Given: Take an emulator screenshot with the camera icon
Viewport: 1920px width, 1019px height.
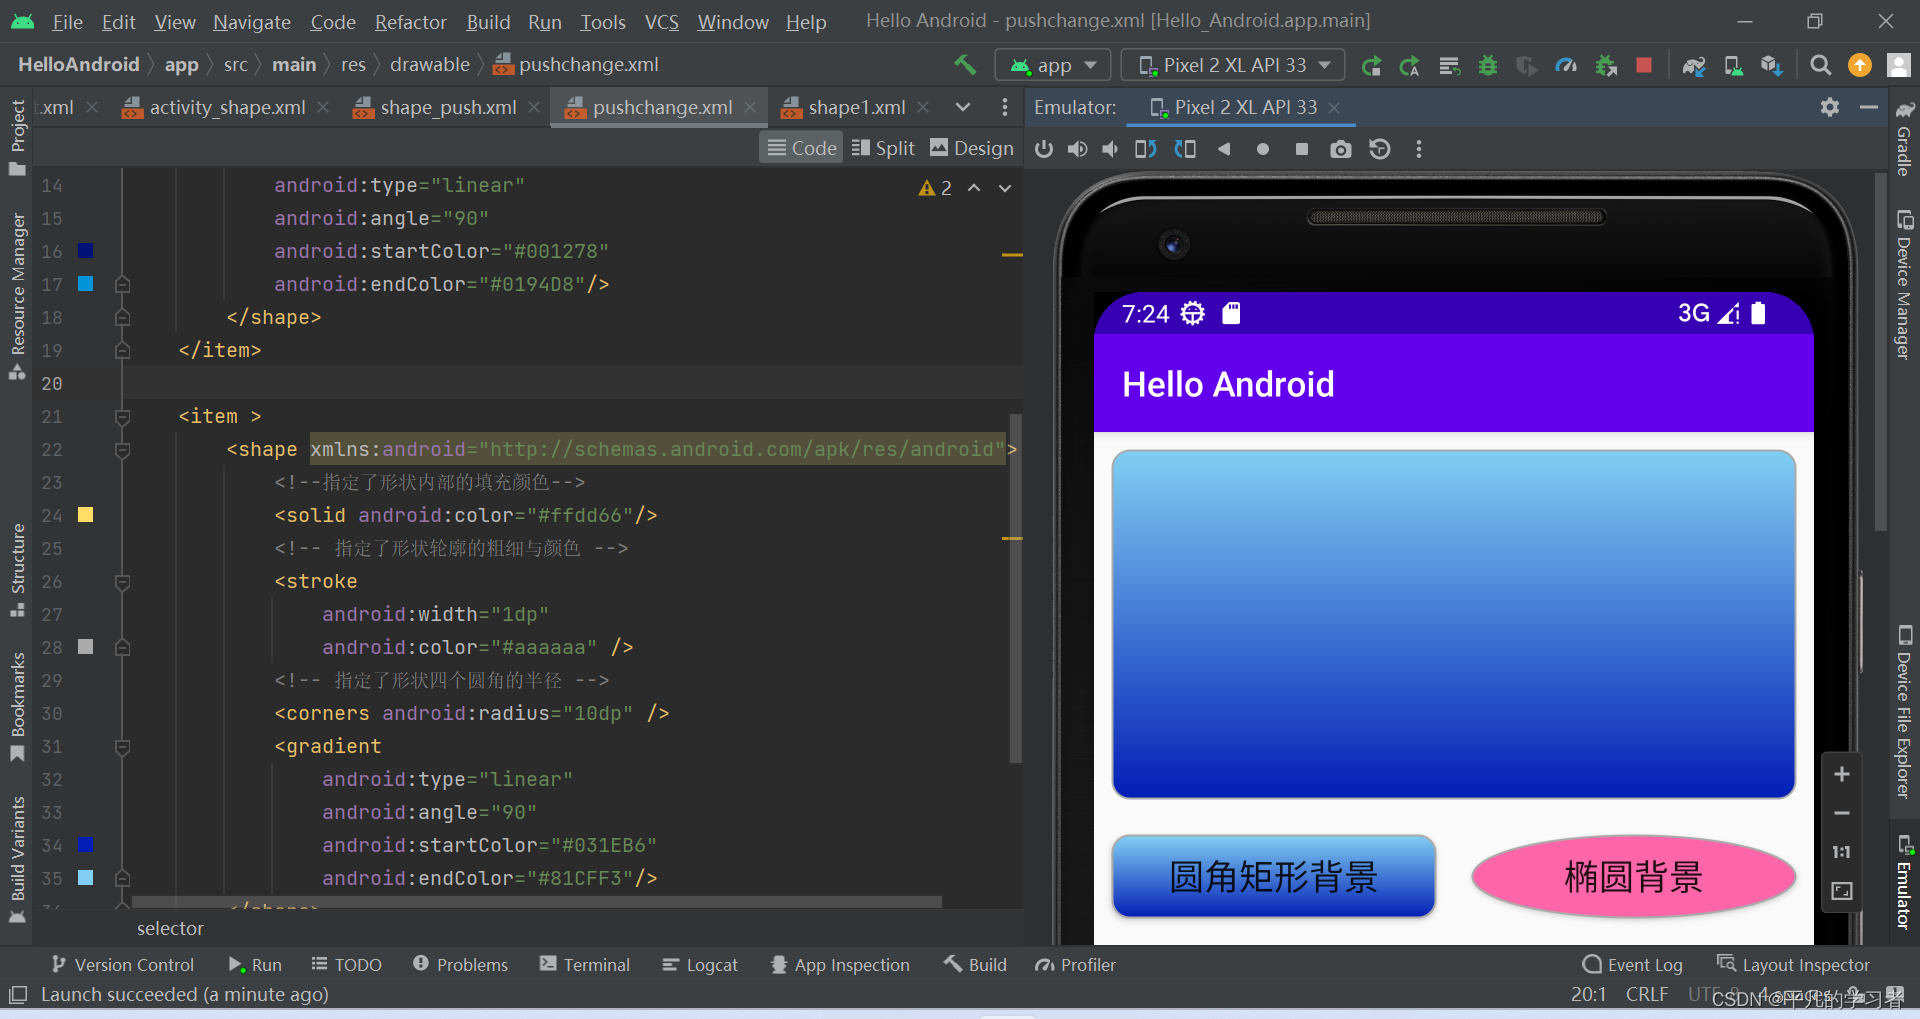Looking at the screenshot, I should click(x=1341, y=149).
